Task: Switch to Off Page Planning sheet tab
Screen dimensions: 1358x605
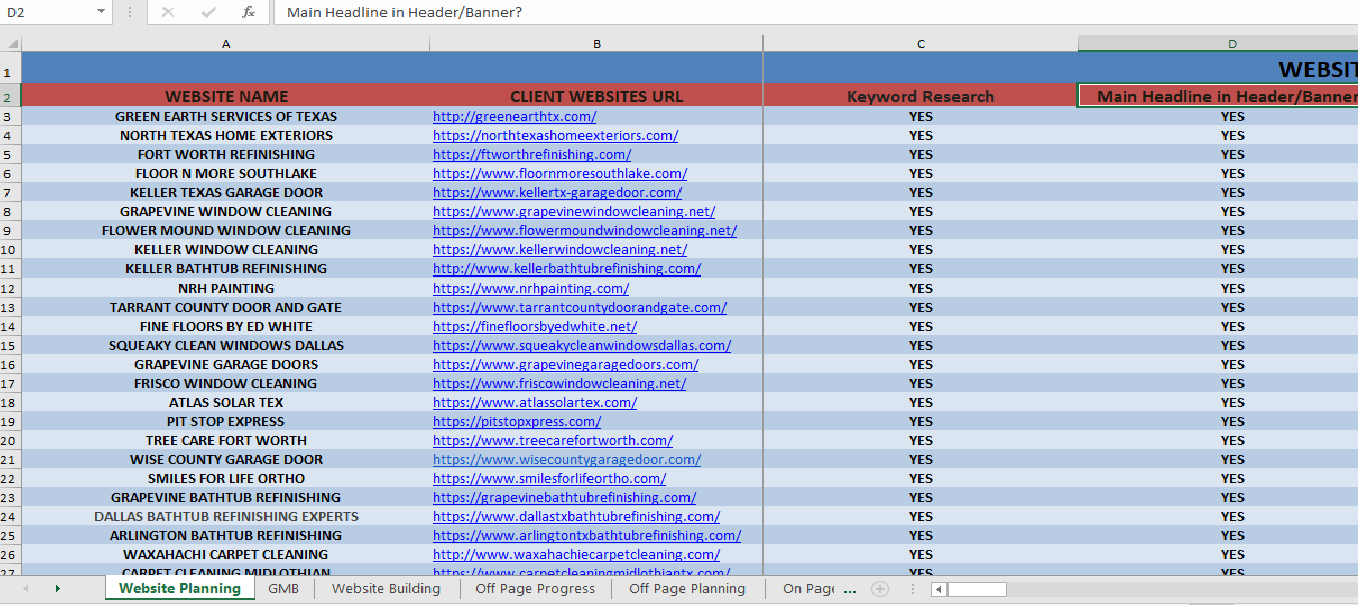Action: point(687,588)
